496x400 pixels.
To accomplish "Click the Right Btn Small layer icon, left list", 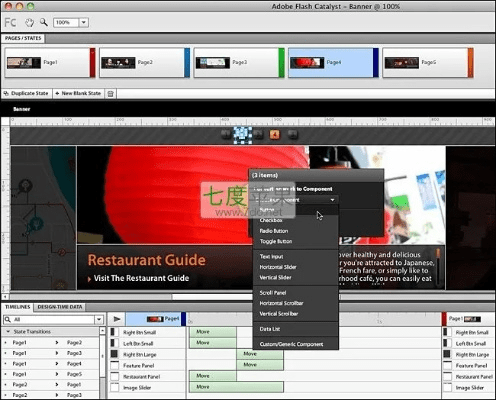I will click(x=113, y=332).
